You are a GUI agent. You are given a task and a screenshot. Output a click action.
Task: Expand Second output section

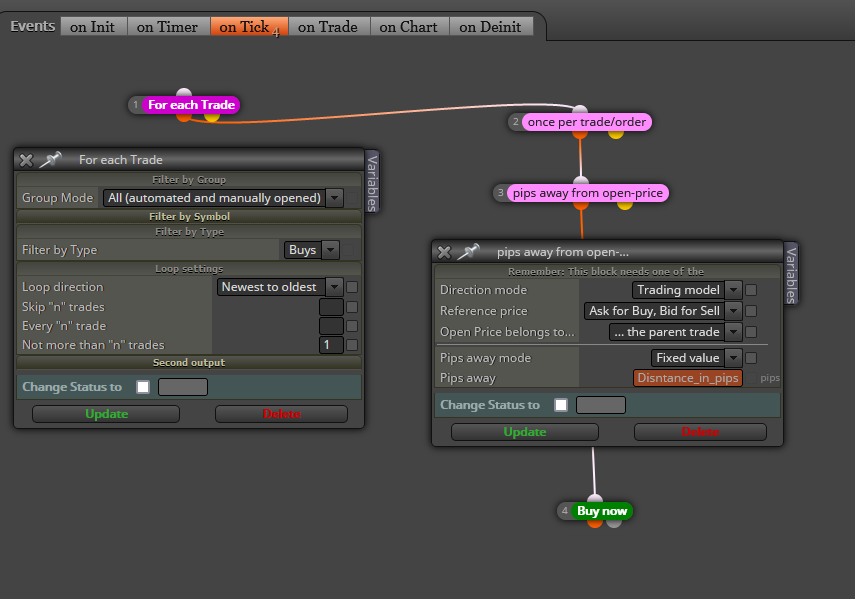(189, 362)
